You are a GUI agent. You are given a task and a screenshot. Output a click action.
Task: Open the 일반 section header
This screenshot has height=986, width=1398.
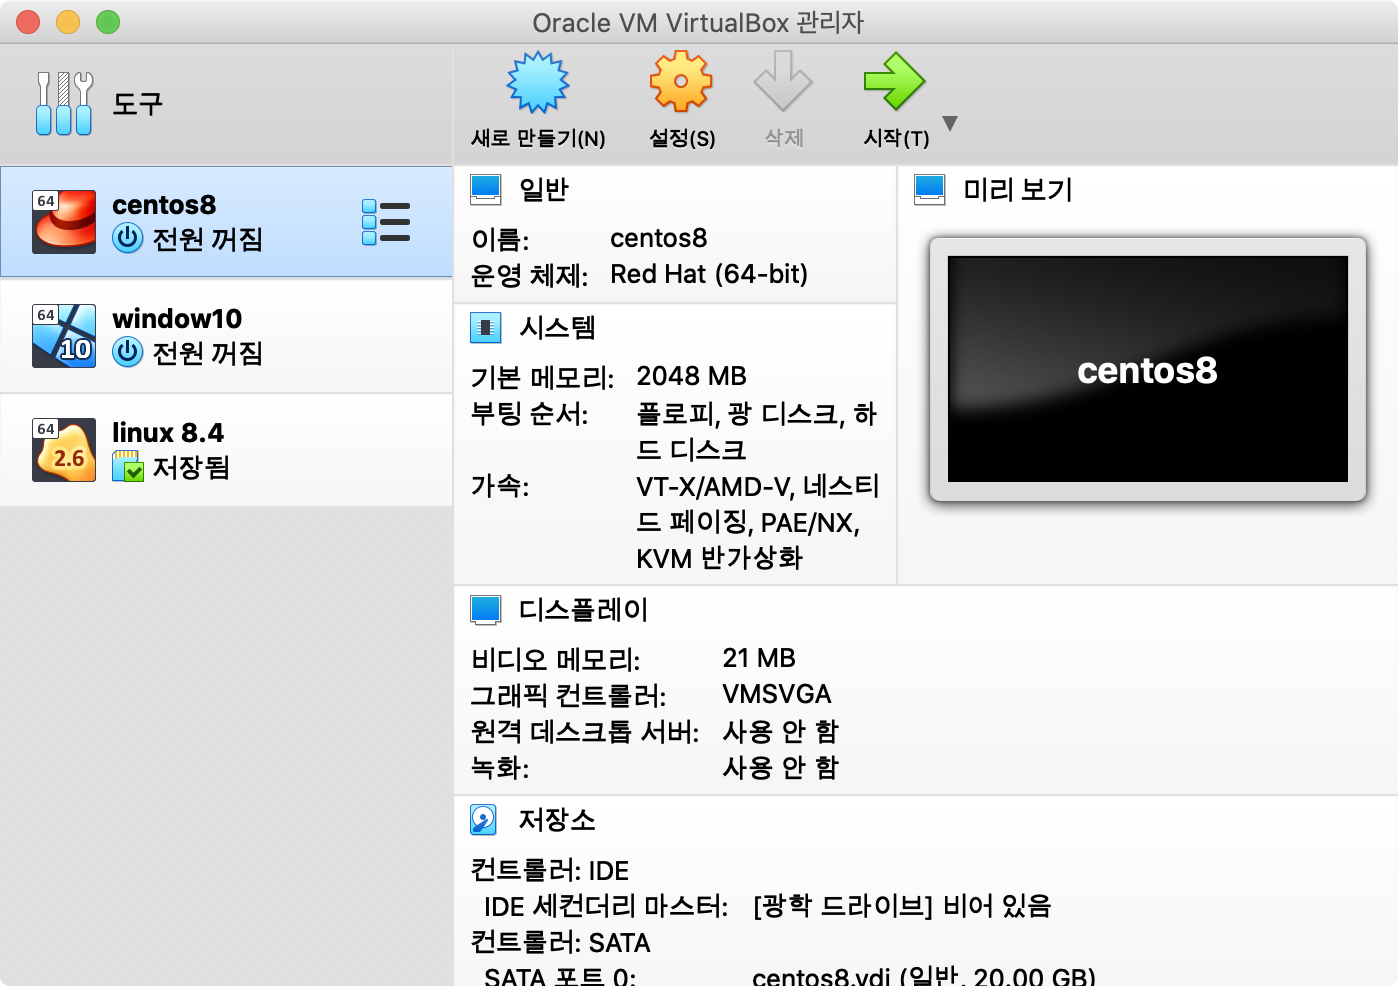coord(544,189)
